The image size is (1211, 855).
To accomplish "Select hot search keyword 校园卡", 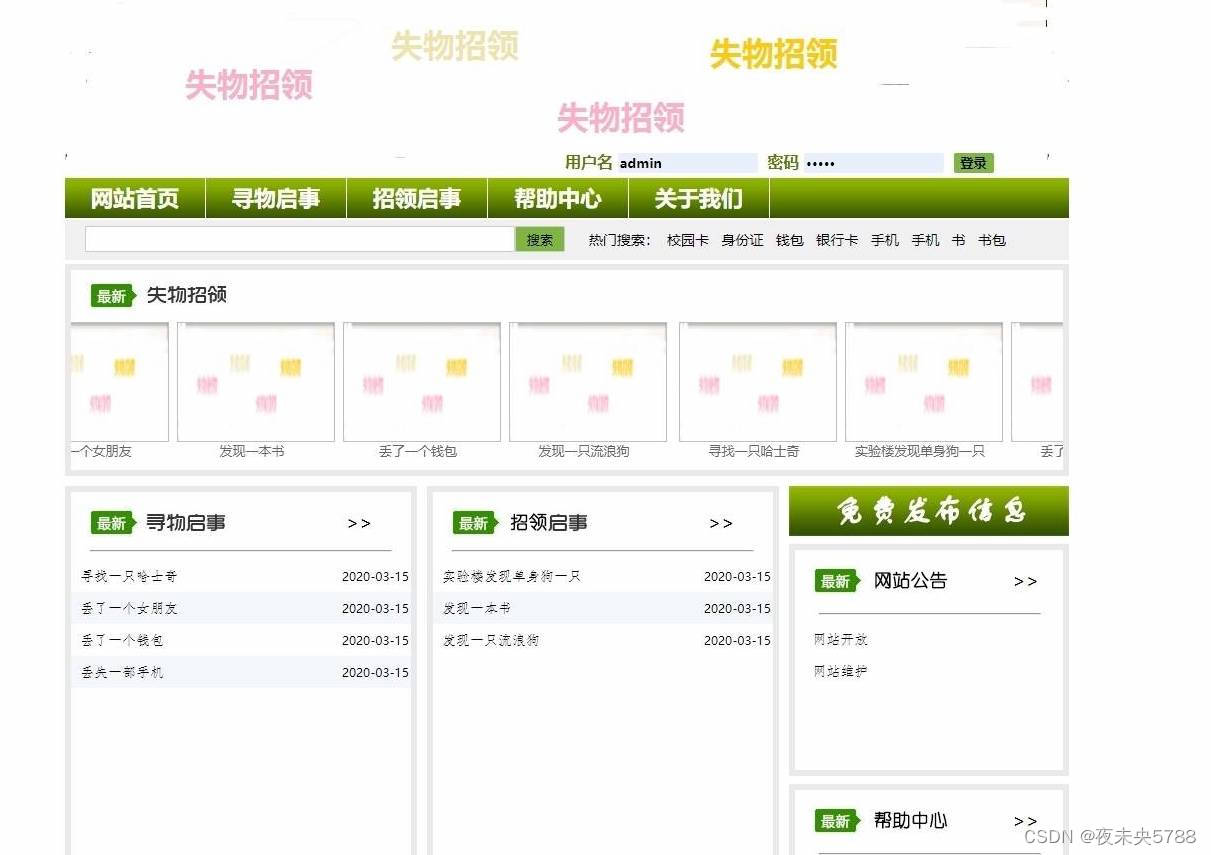I will (x=687, y=240).
